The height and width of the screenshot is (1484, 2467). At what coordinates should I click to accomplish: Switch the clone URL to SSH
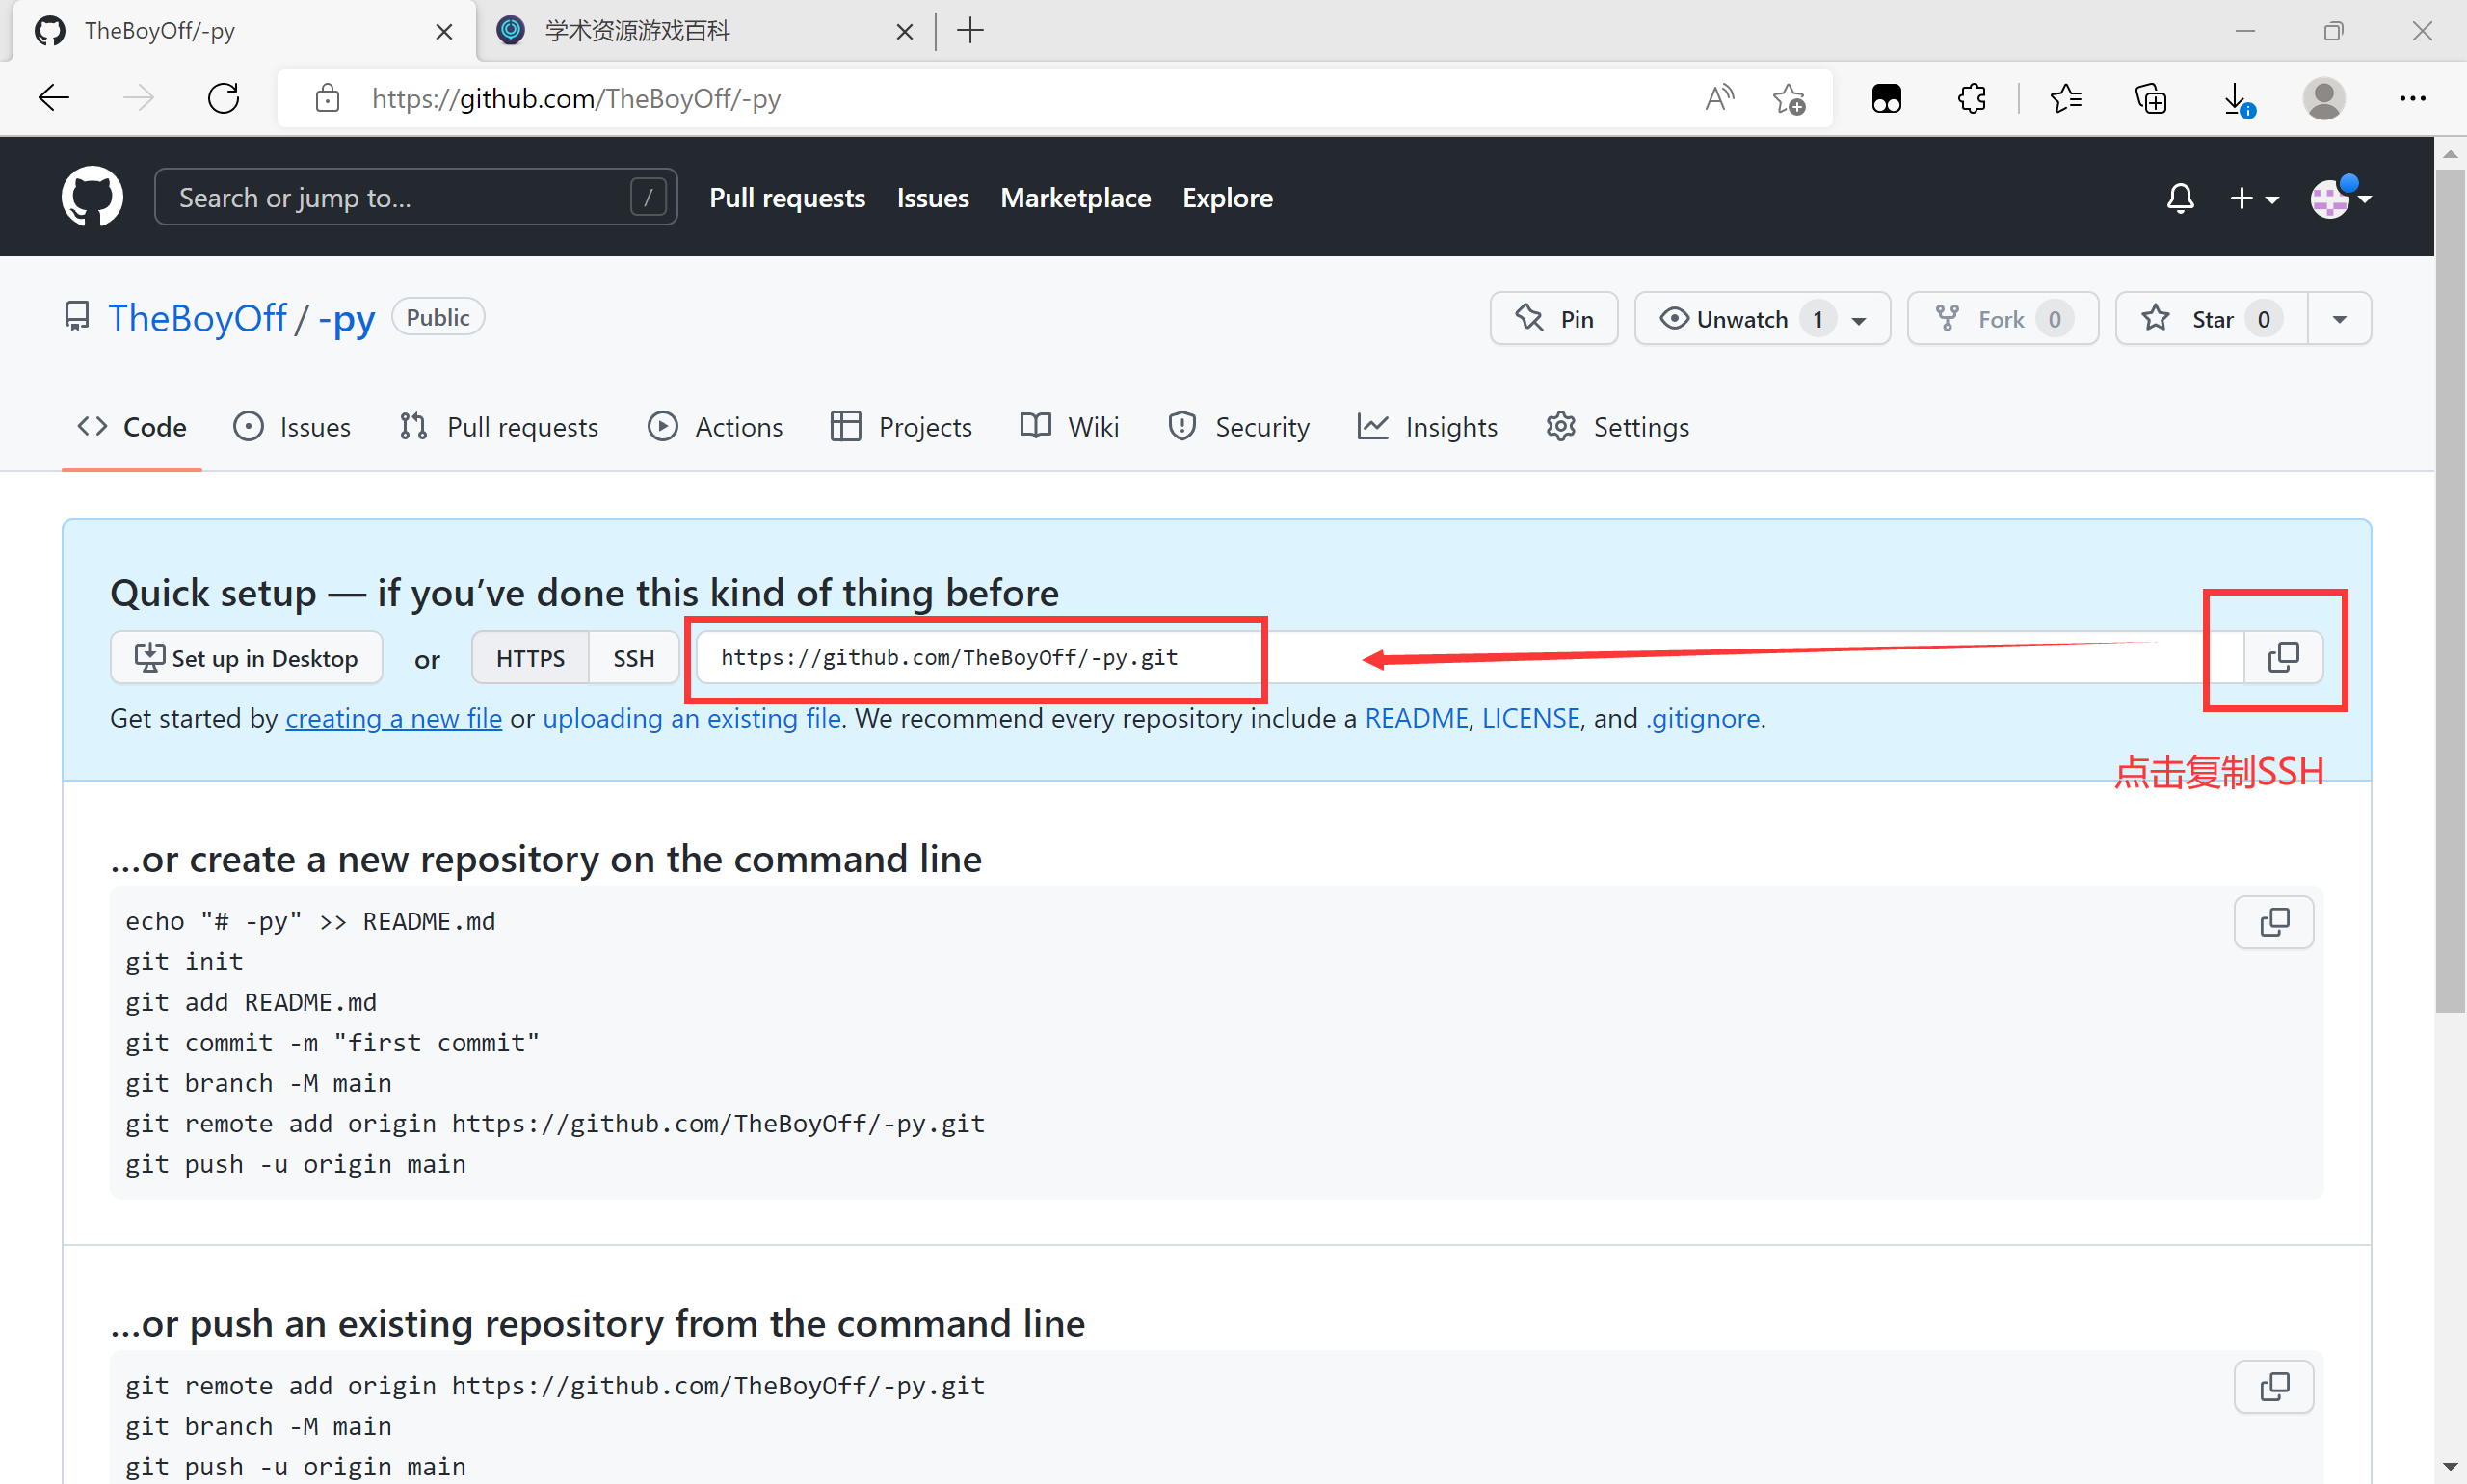[633, 658]
